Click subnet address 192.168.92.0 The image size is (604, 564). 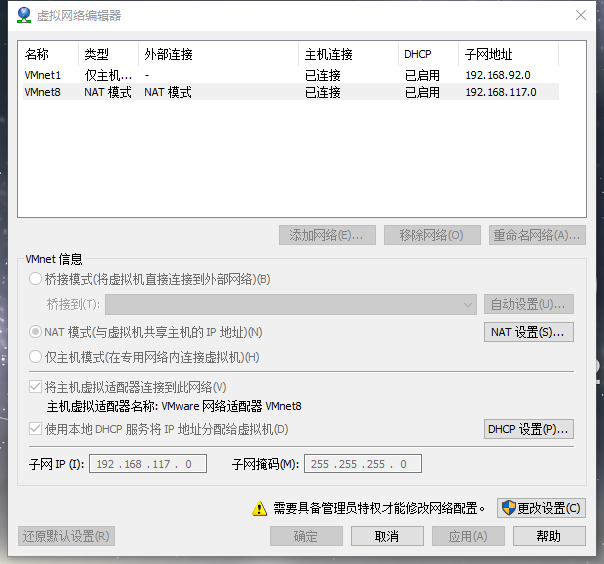[498, 75]
